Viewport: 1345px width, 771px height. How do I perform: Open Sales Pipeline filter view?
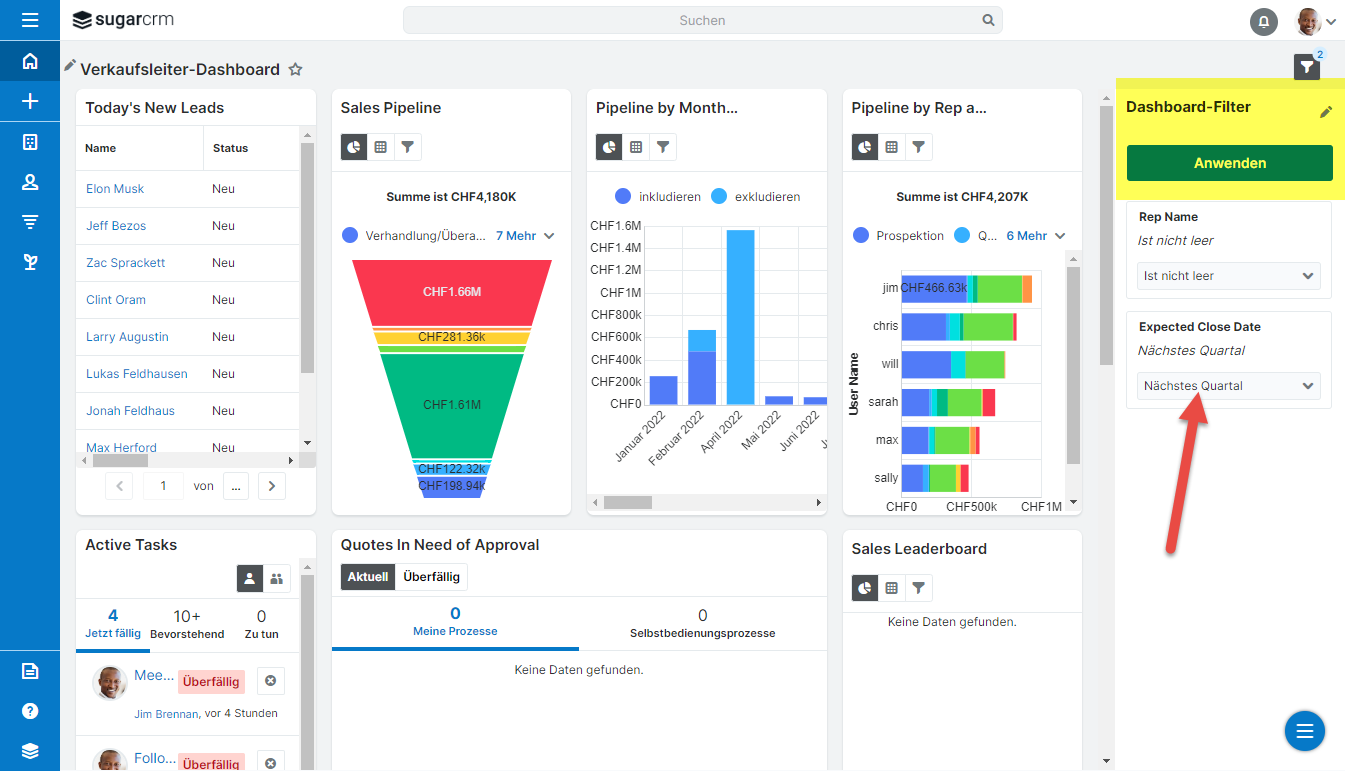408,147
